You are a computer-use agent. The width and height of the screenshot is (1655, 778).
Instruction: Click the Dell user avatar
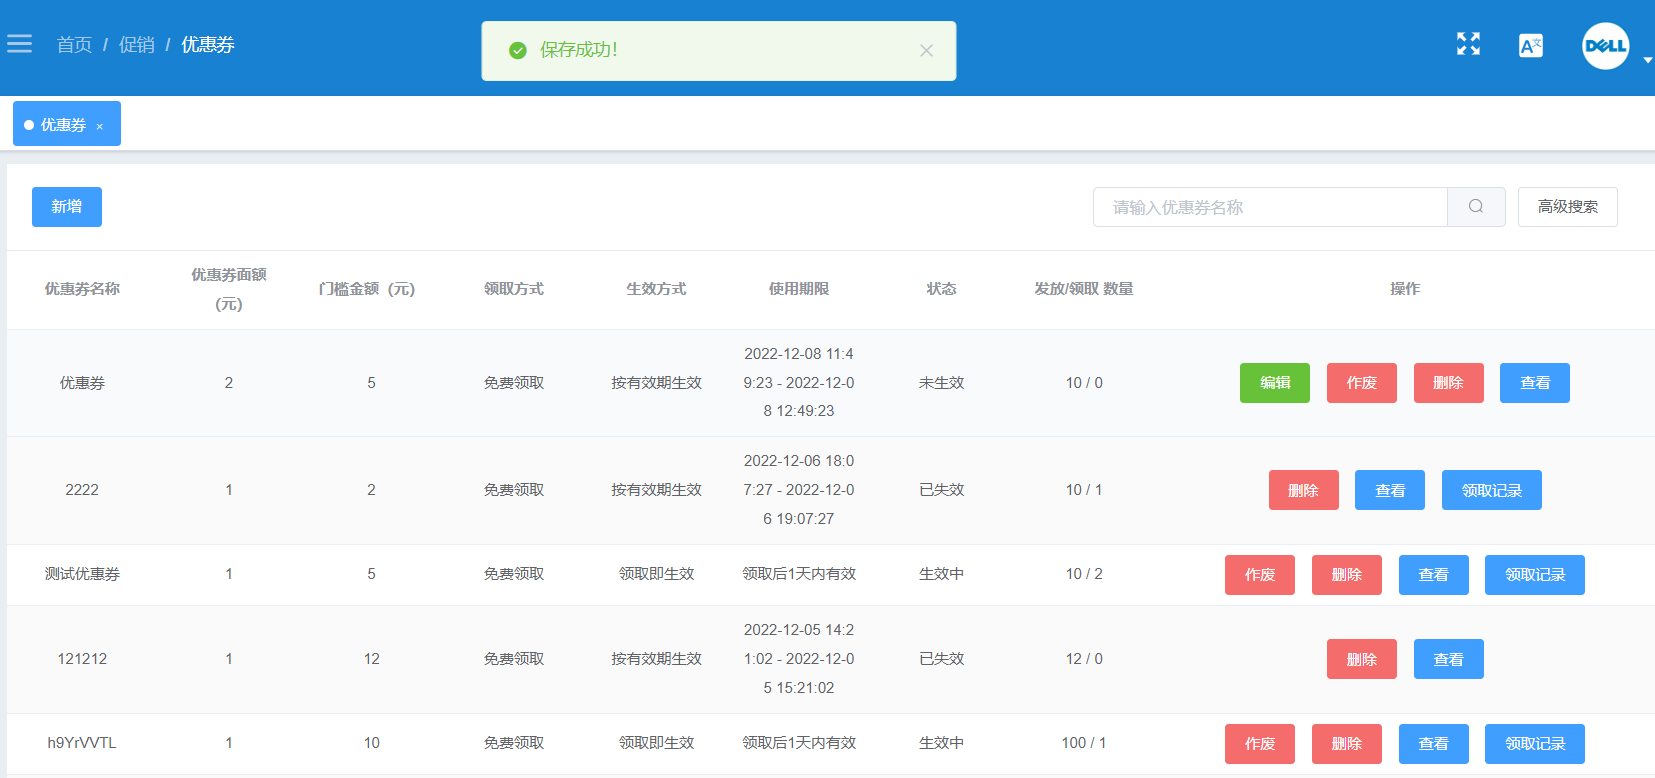[x=1605, y=46]
